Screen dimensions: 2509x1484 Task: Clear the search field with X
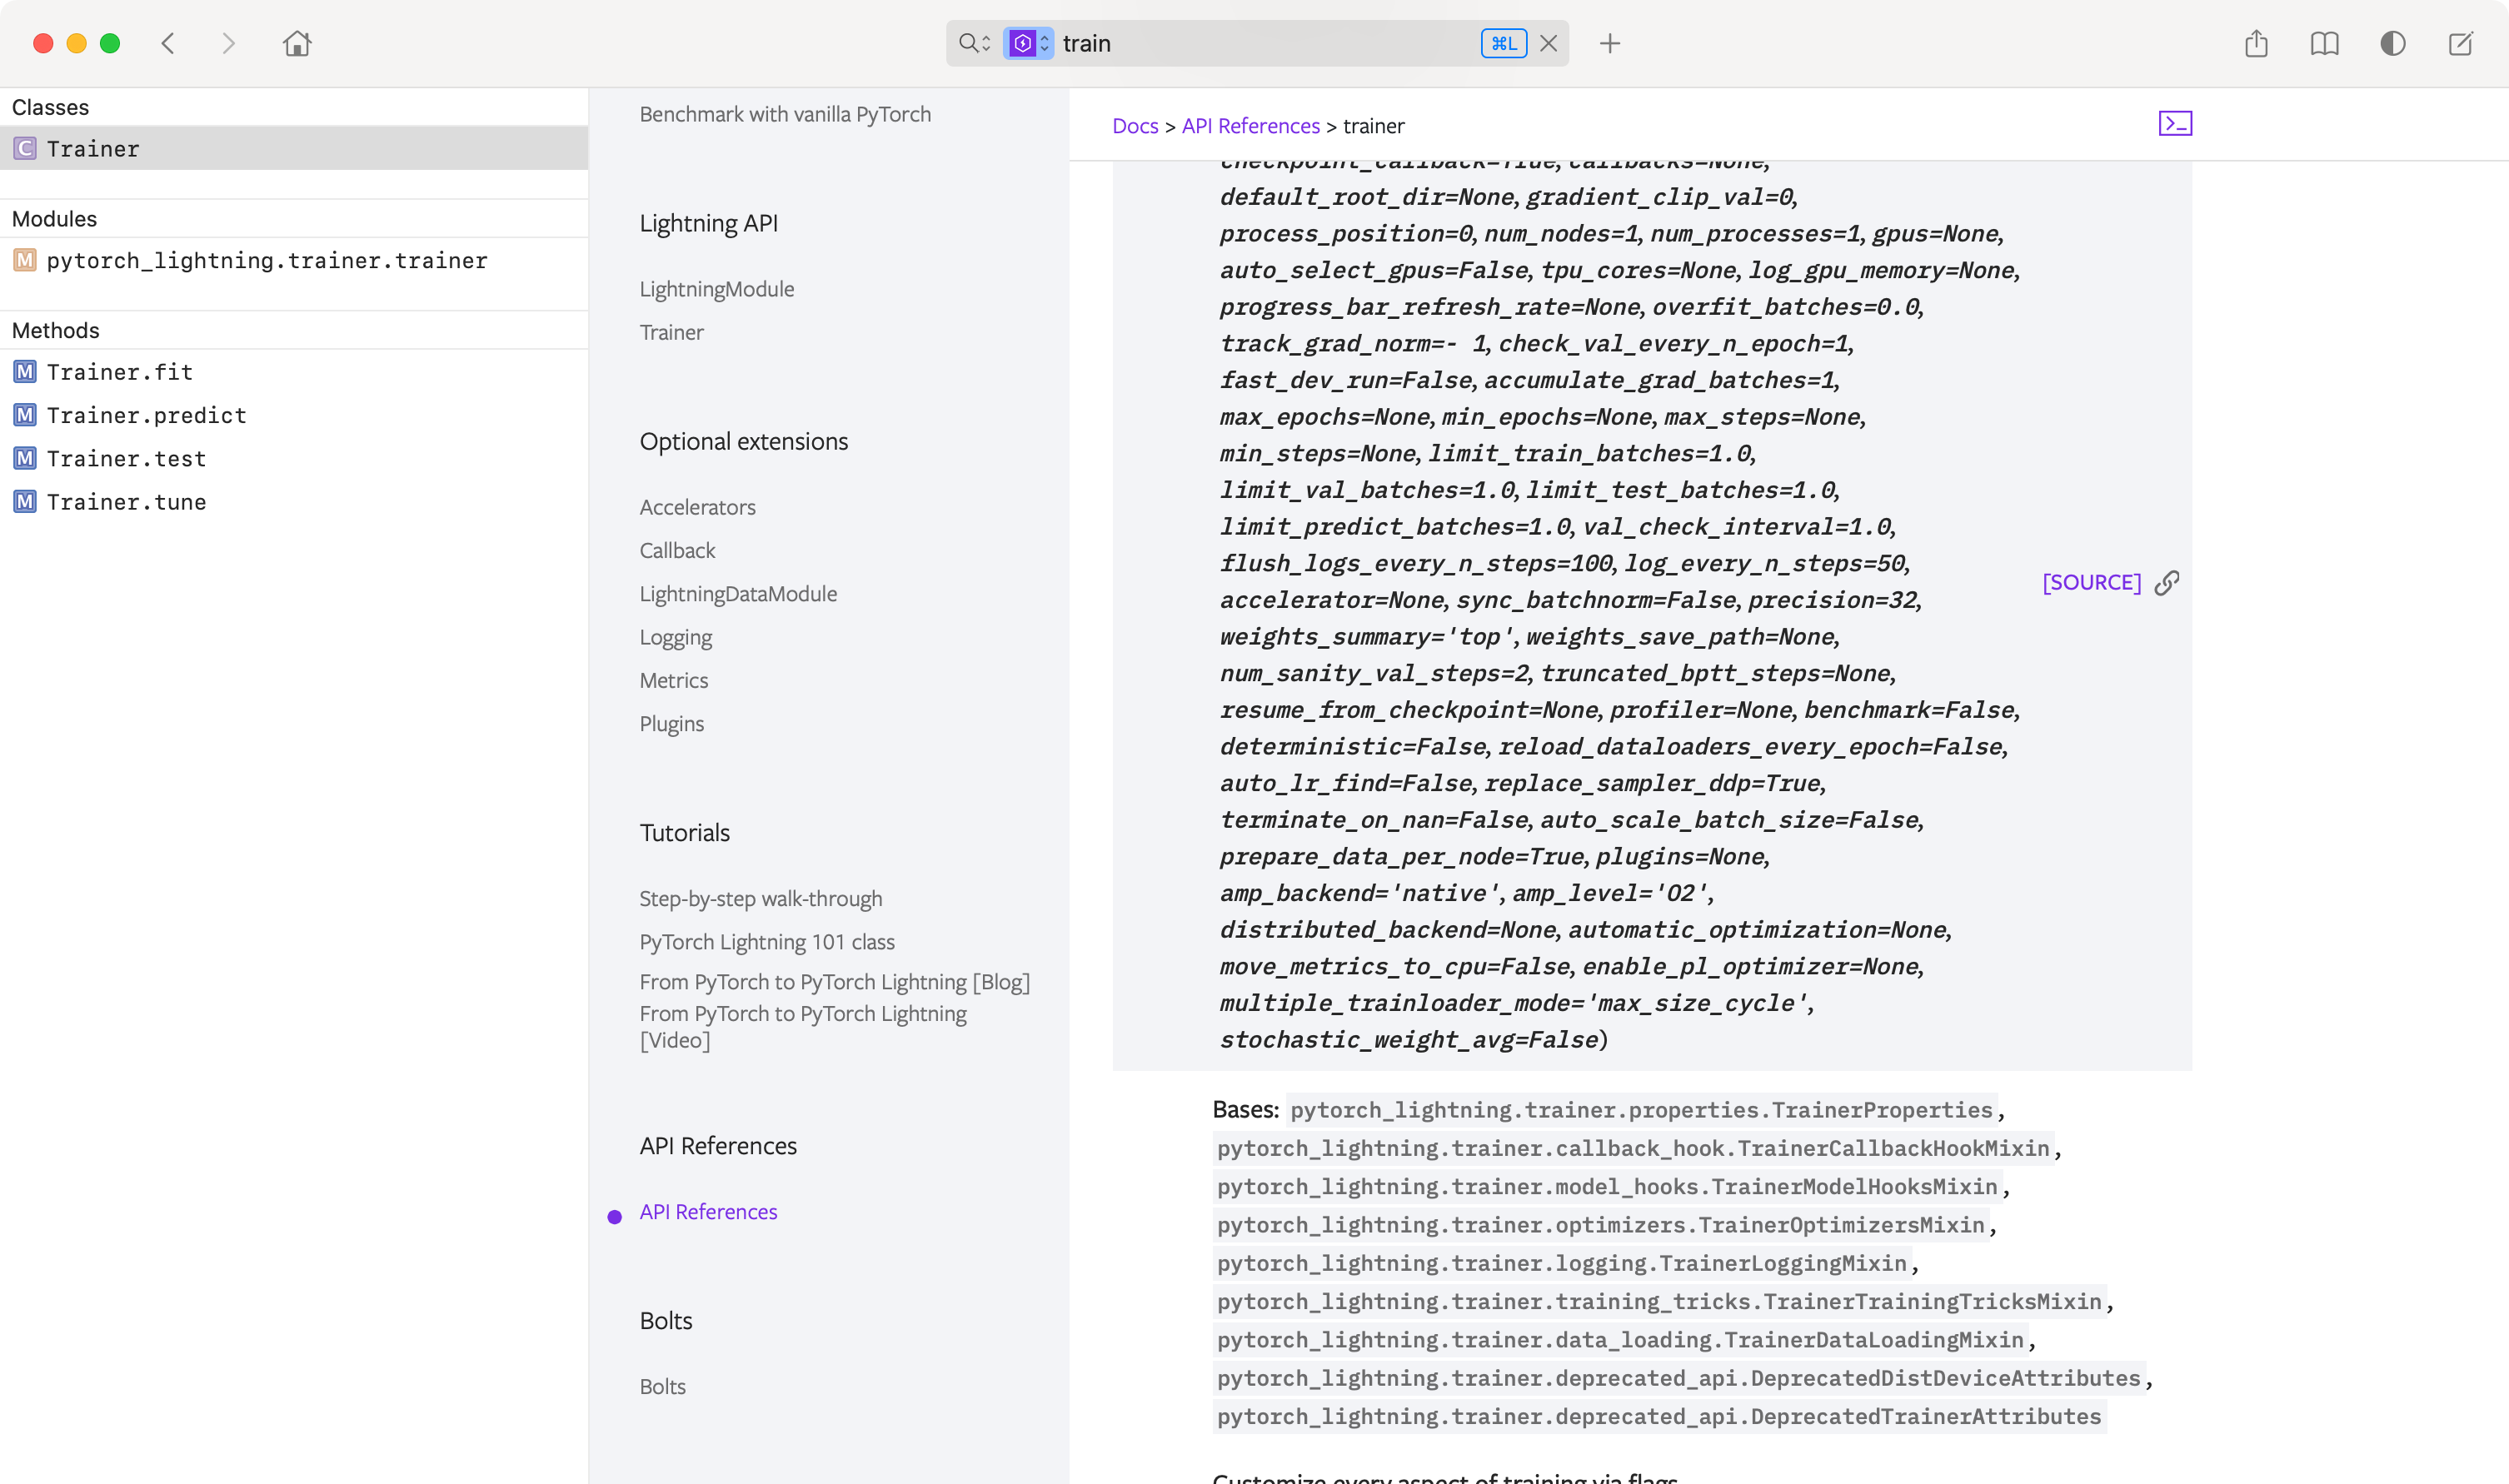tap(1548, 43)
